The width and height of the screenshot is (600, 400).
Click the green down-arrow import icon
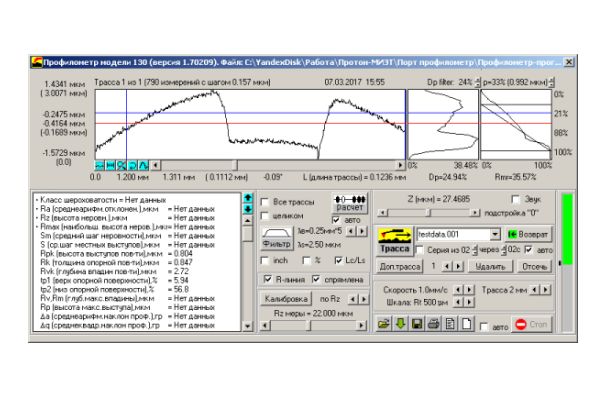(x=401, y=324)
